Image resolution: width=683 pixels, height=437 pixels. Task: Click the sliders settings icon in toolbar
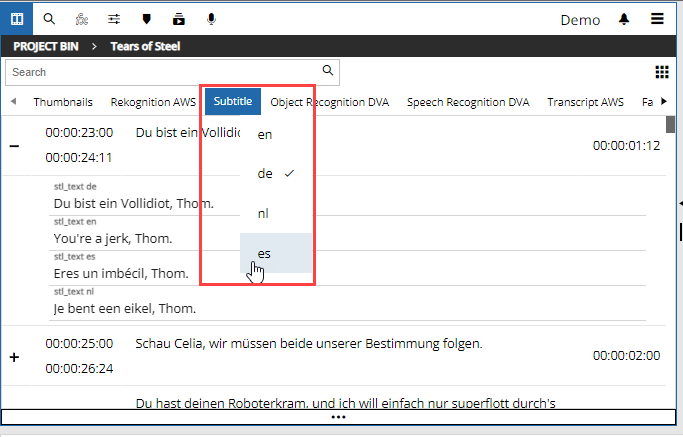(114, 19)
